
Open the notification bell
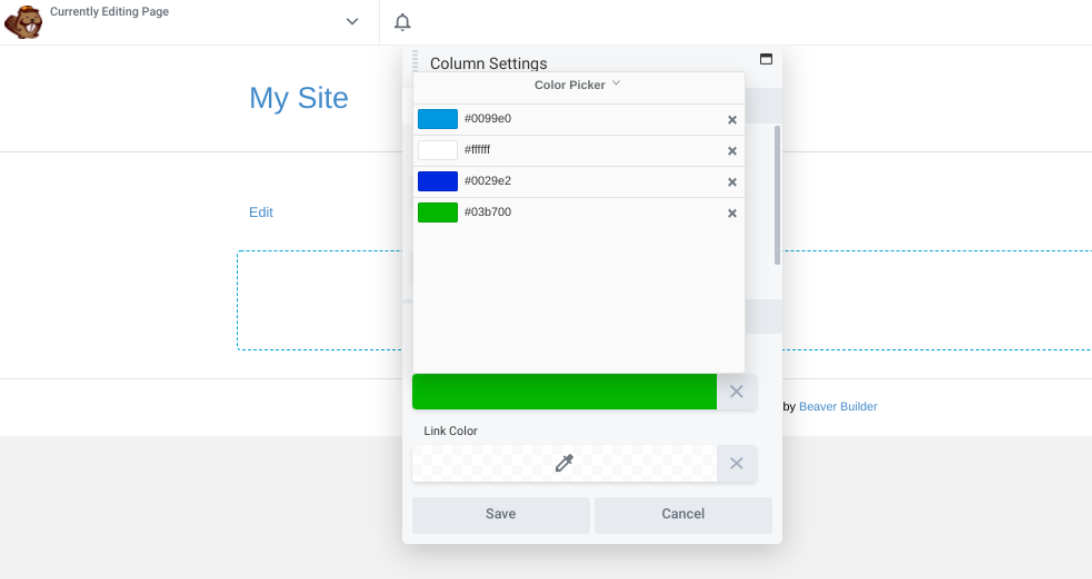402,21
